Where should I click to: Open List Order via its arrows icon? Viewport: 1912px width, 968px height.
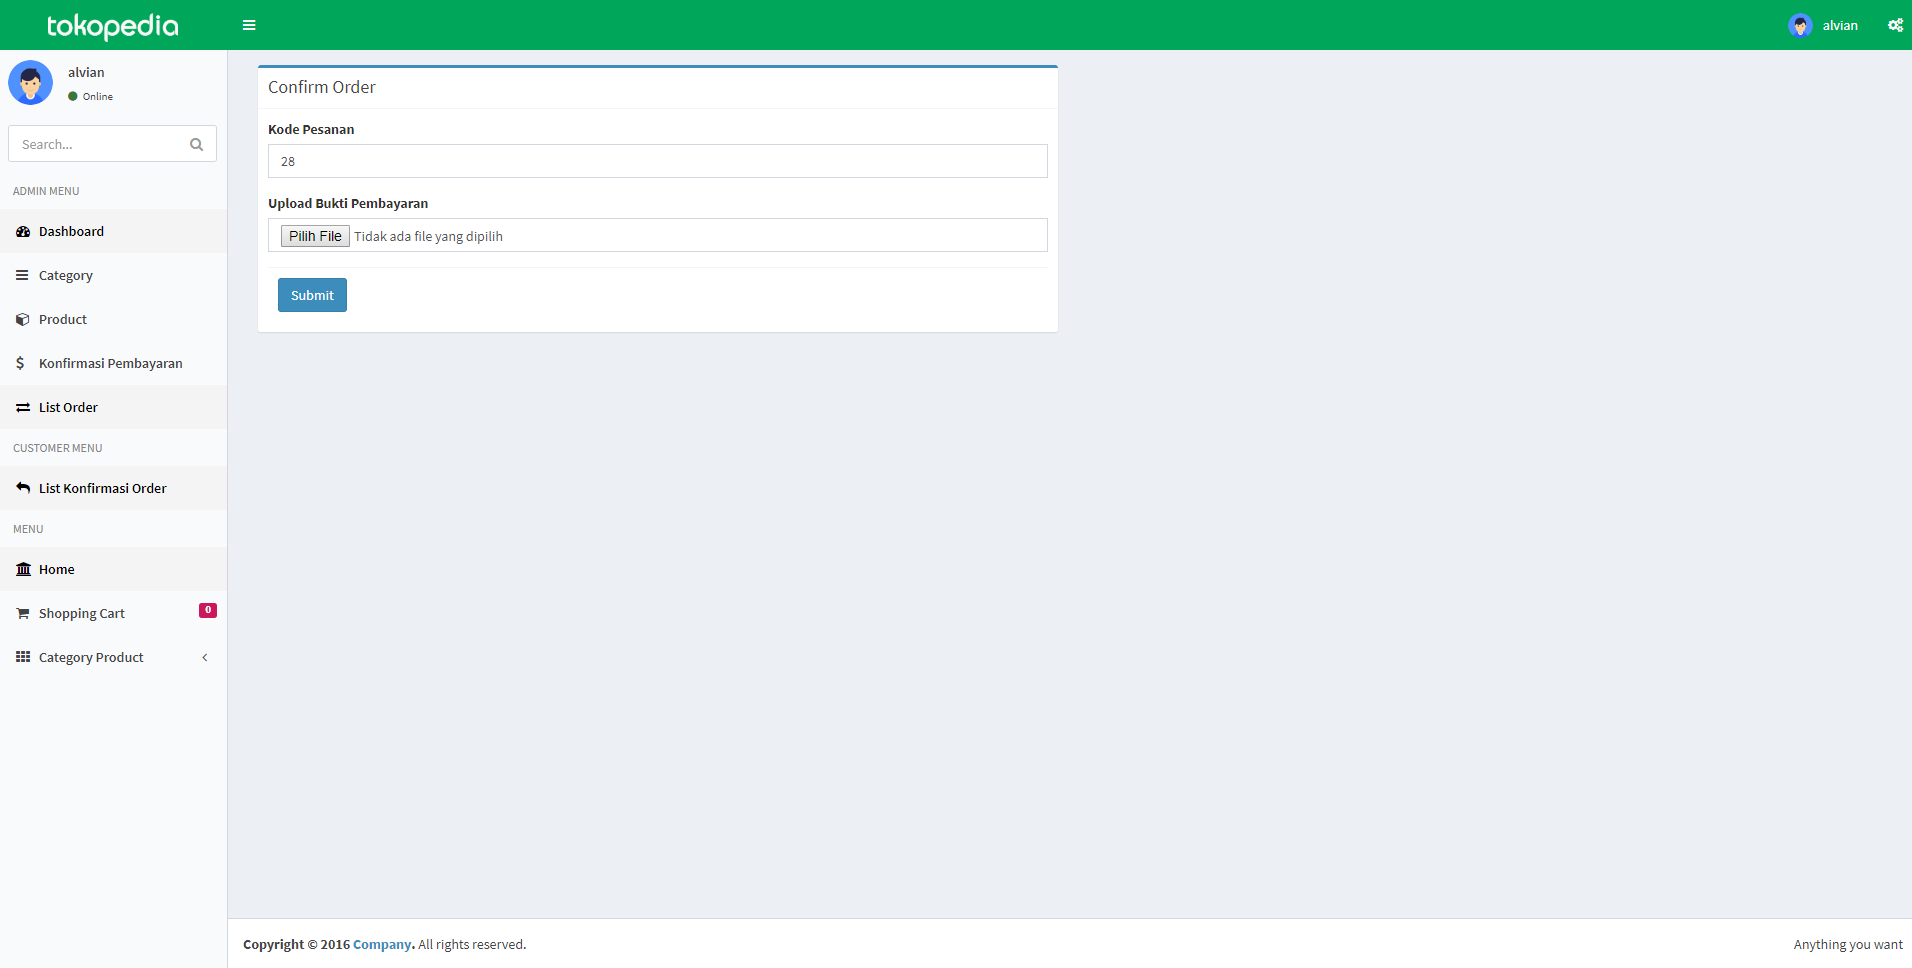pos(22,407)
